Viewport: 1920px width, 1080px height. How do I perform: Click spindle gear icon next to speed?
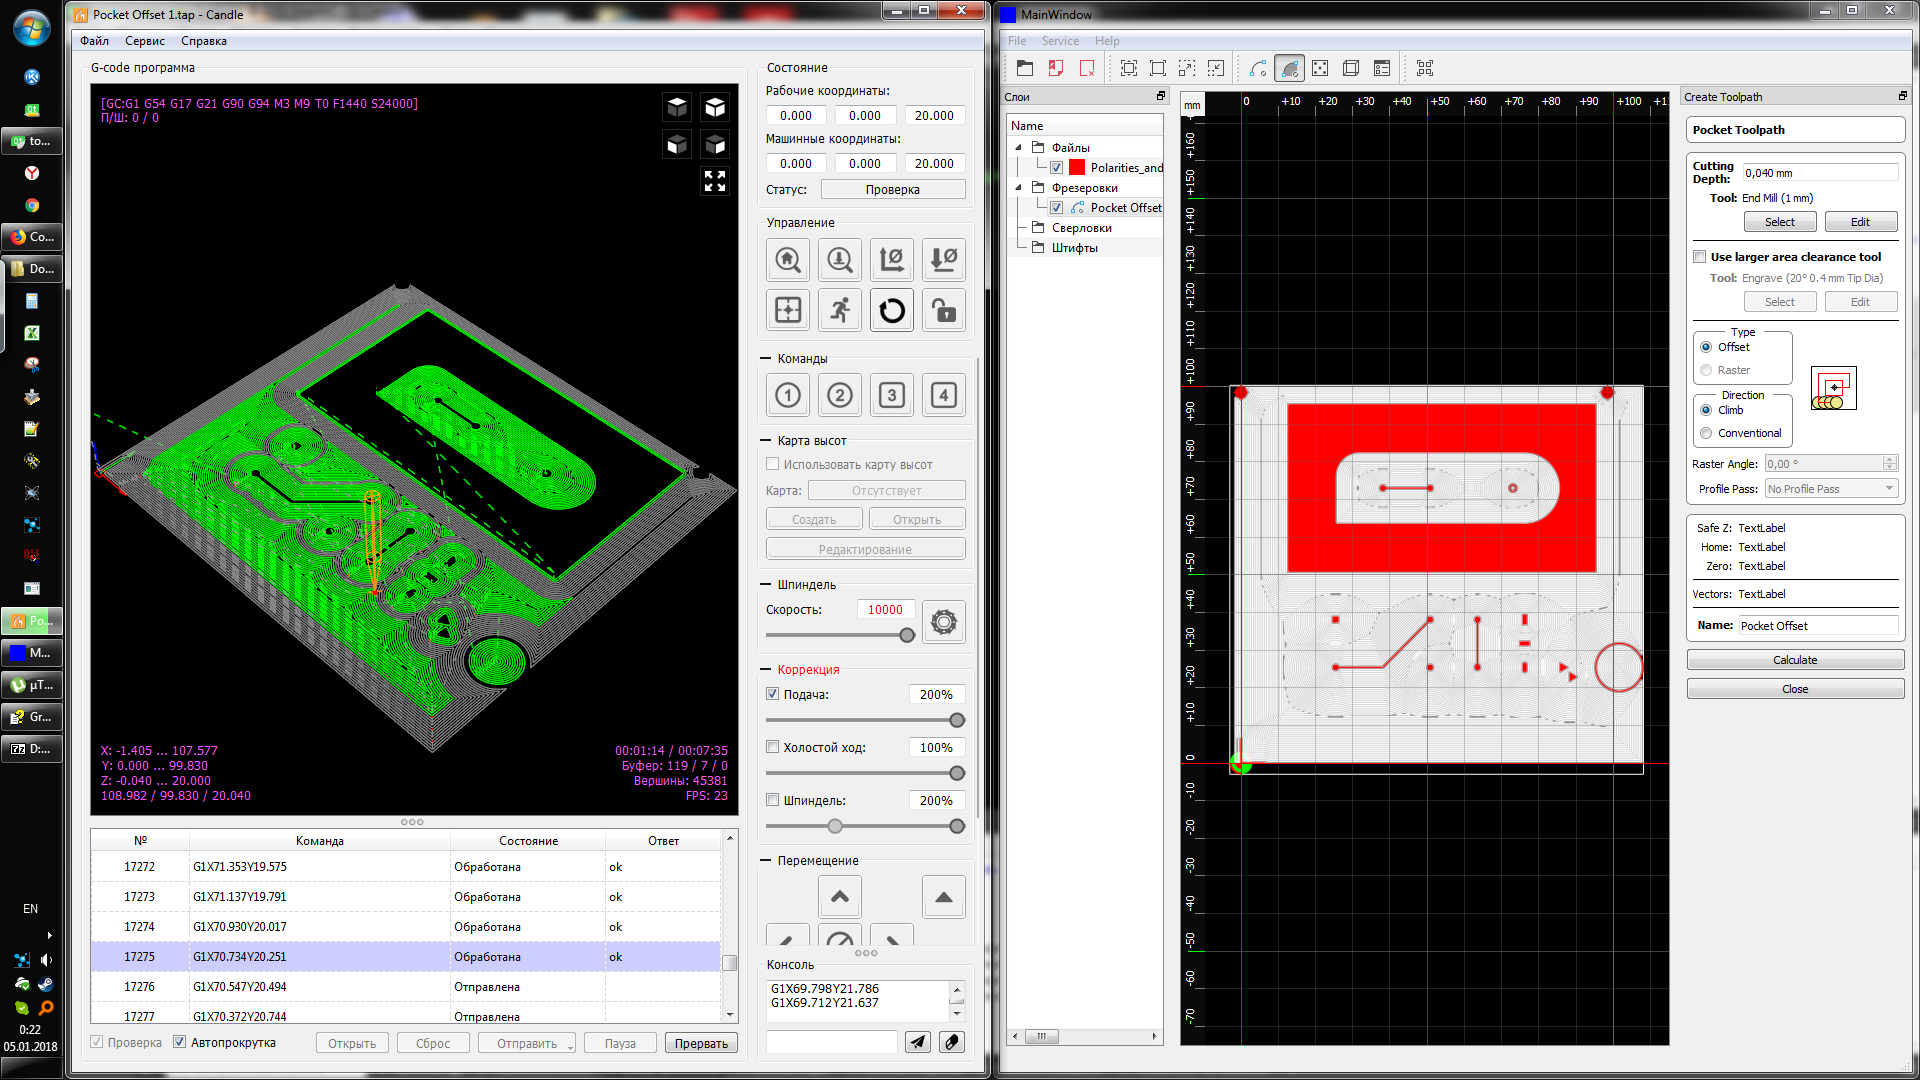(943, 622)
